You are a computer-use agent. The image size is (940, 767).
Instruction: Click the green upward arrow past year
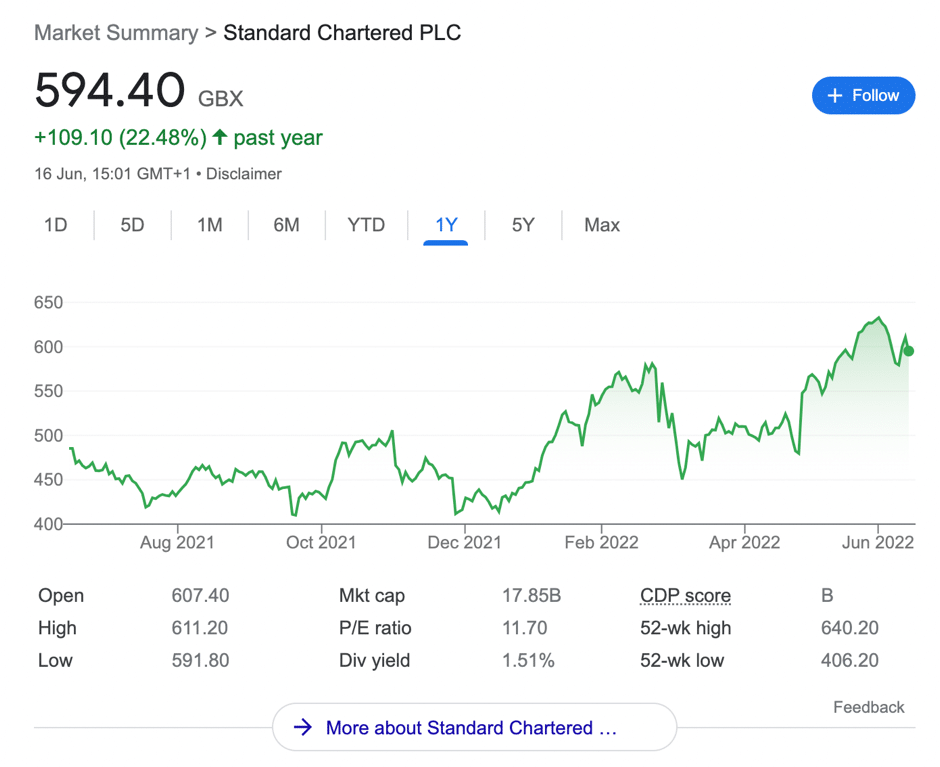pos(220,137)
